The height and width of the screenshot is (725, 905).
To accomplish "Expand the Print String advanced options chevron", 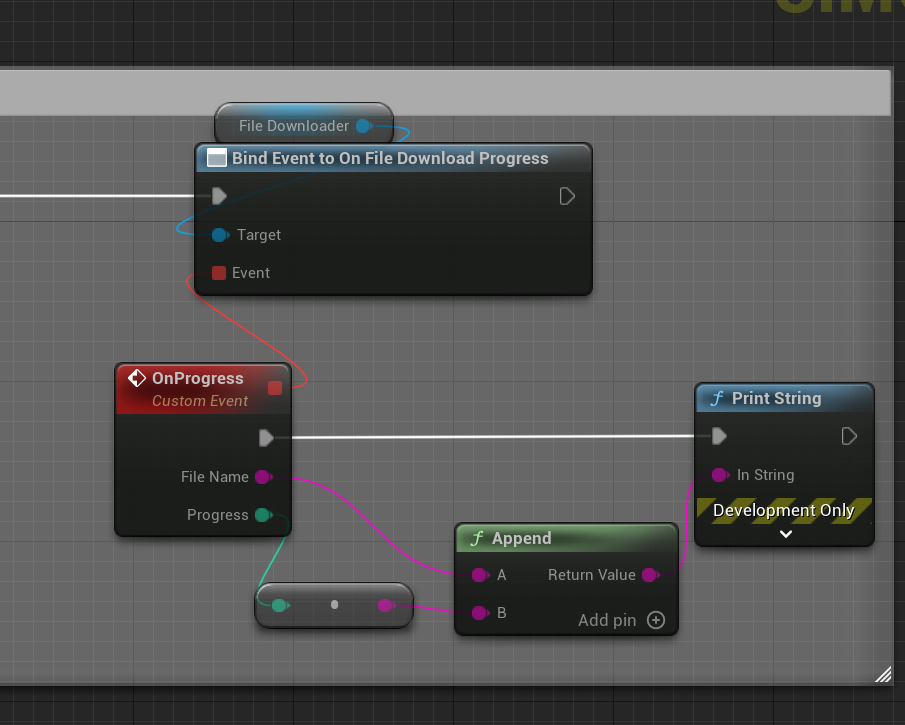I will click(x=786, y=534).
